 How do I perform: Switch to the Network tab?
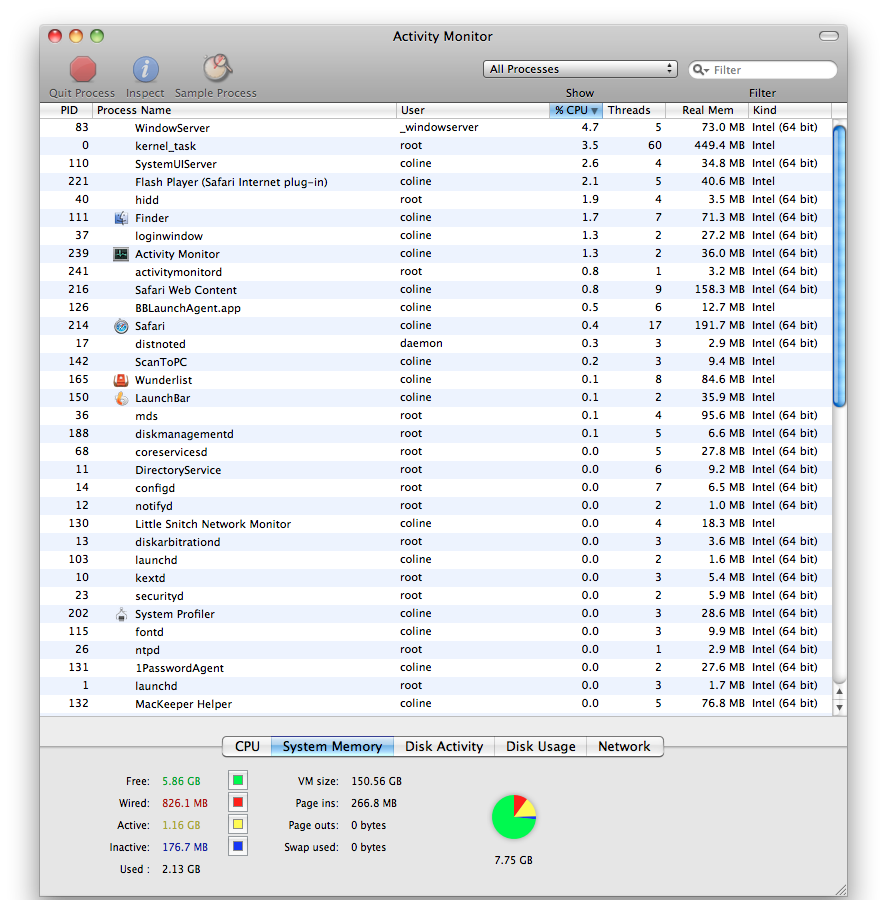625,746
